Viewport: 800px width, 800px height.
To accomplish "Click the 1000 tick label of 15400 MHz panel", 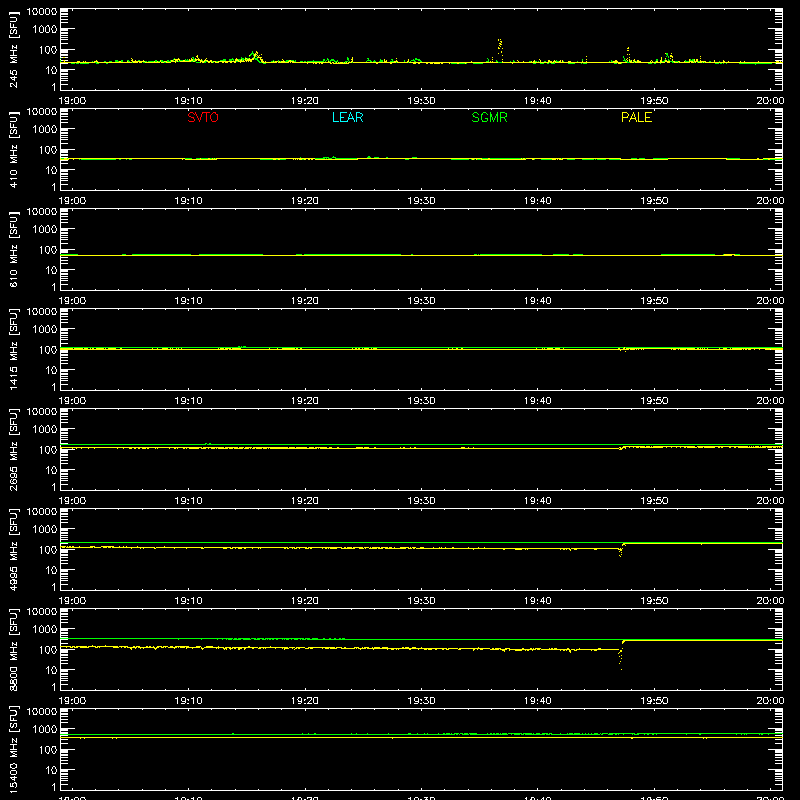I will [x=45, y=730].
